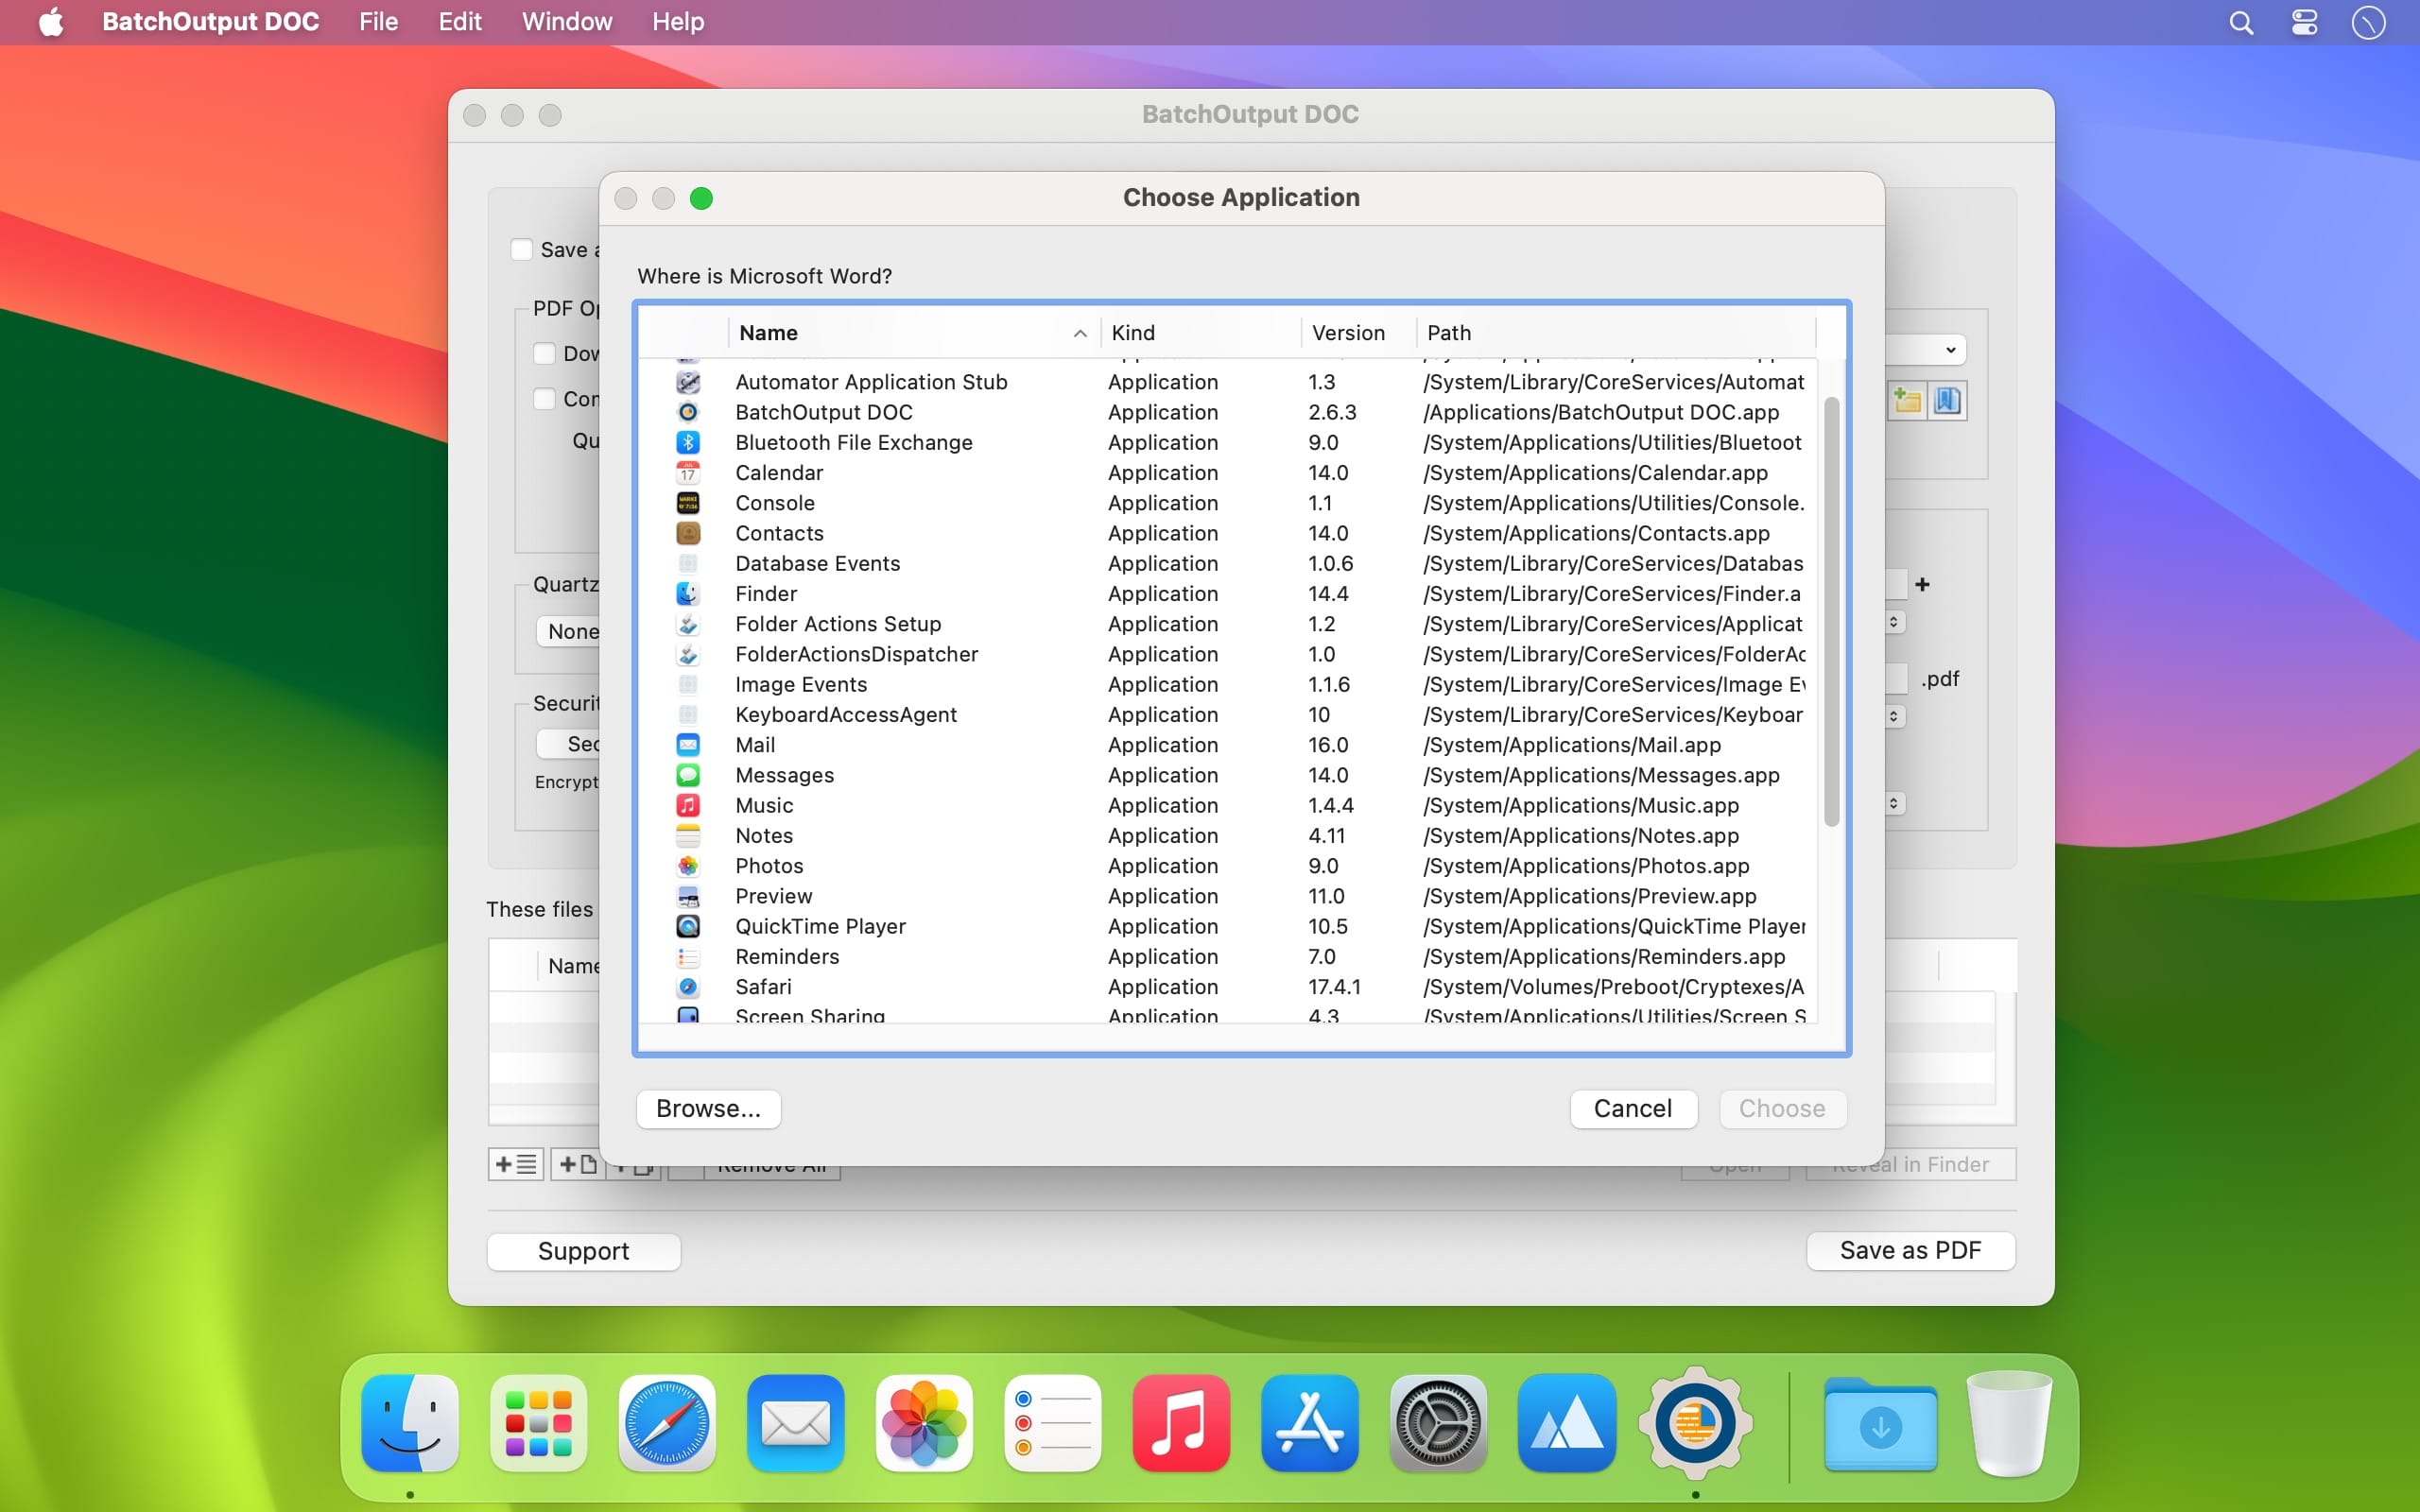The image size is (2420, 1512).
Task: Click the Choose button
Action: click(x=1782, y=1109)
